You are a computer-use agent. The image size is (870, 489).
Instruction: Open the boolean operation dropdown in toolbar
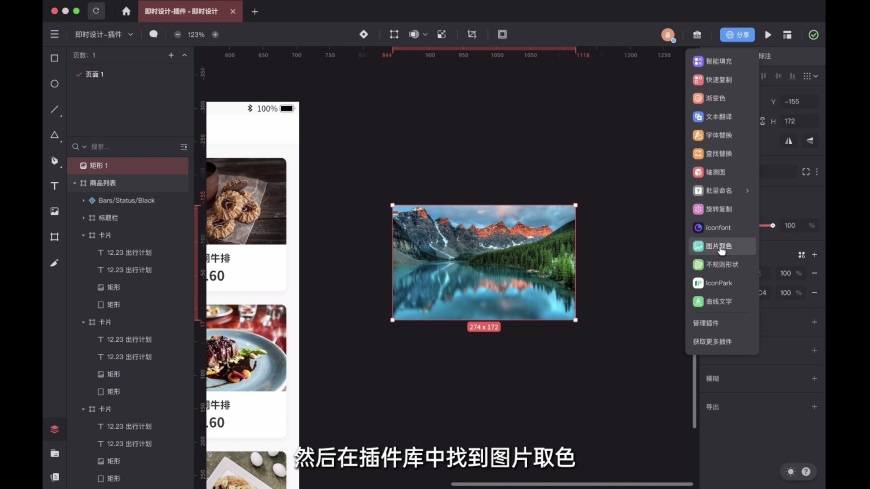point(425,34)
